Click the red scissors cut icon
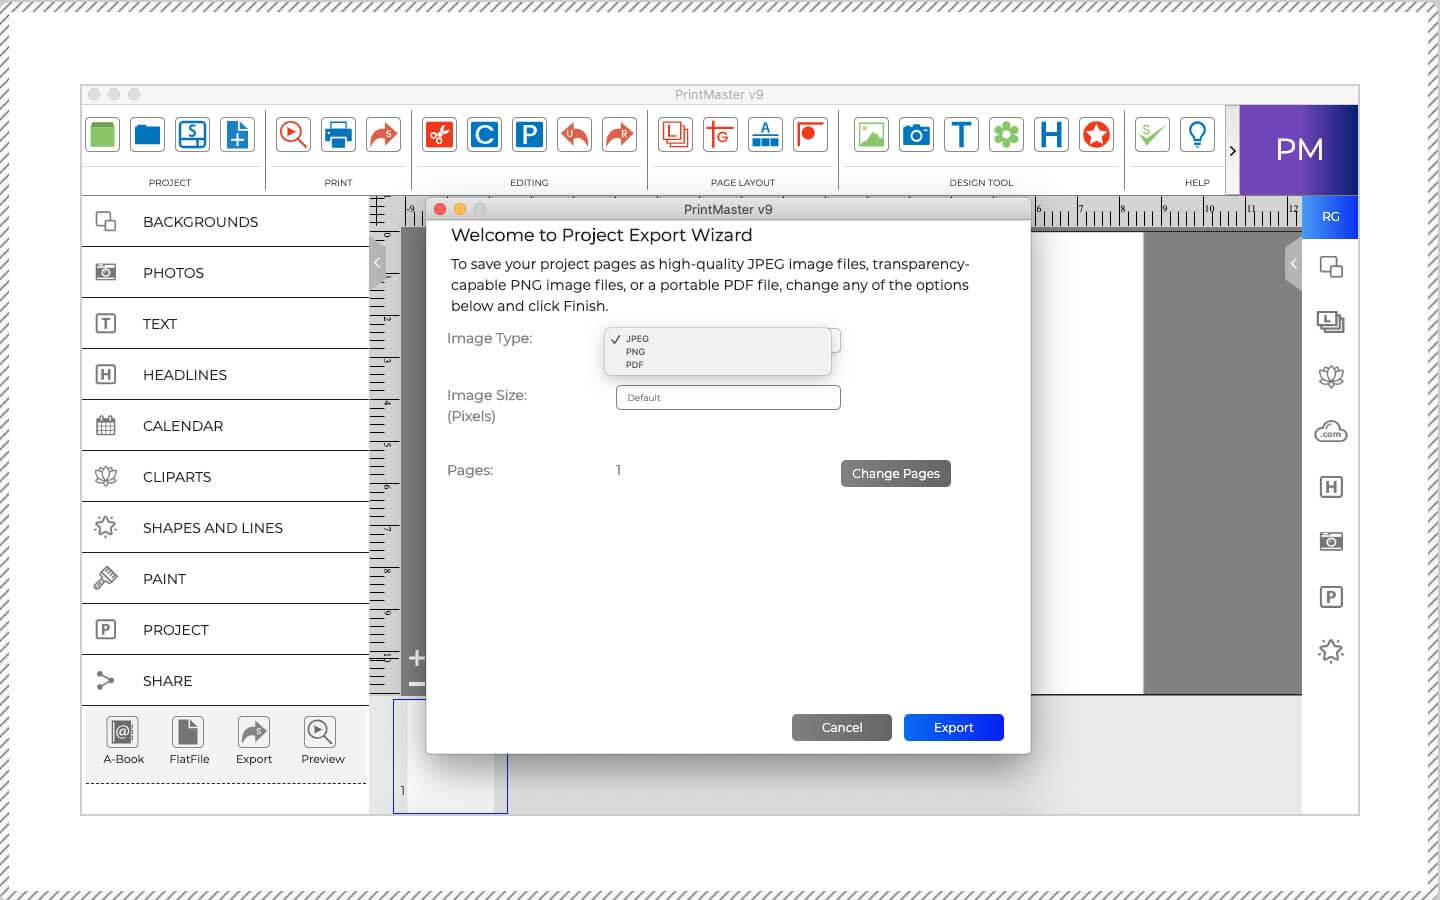 pos(439,134)
